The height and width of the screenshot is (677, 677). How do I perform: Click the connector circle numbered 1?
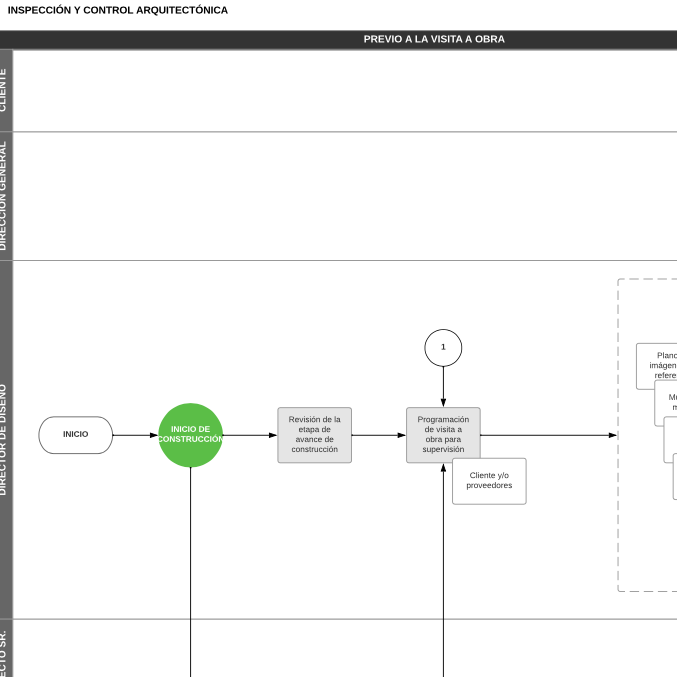pyautogui.click(x=443, y=348)
